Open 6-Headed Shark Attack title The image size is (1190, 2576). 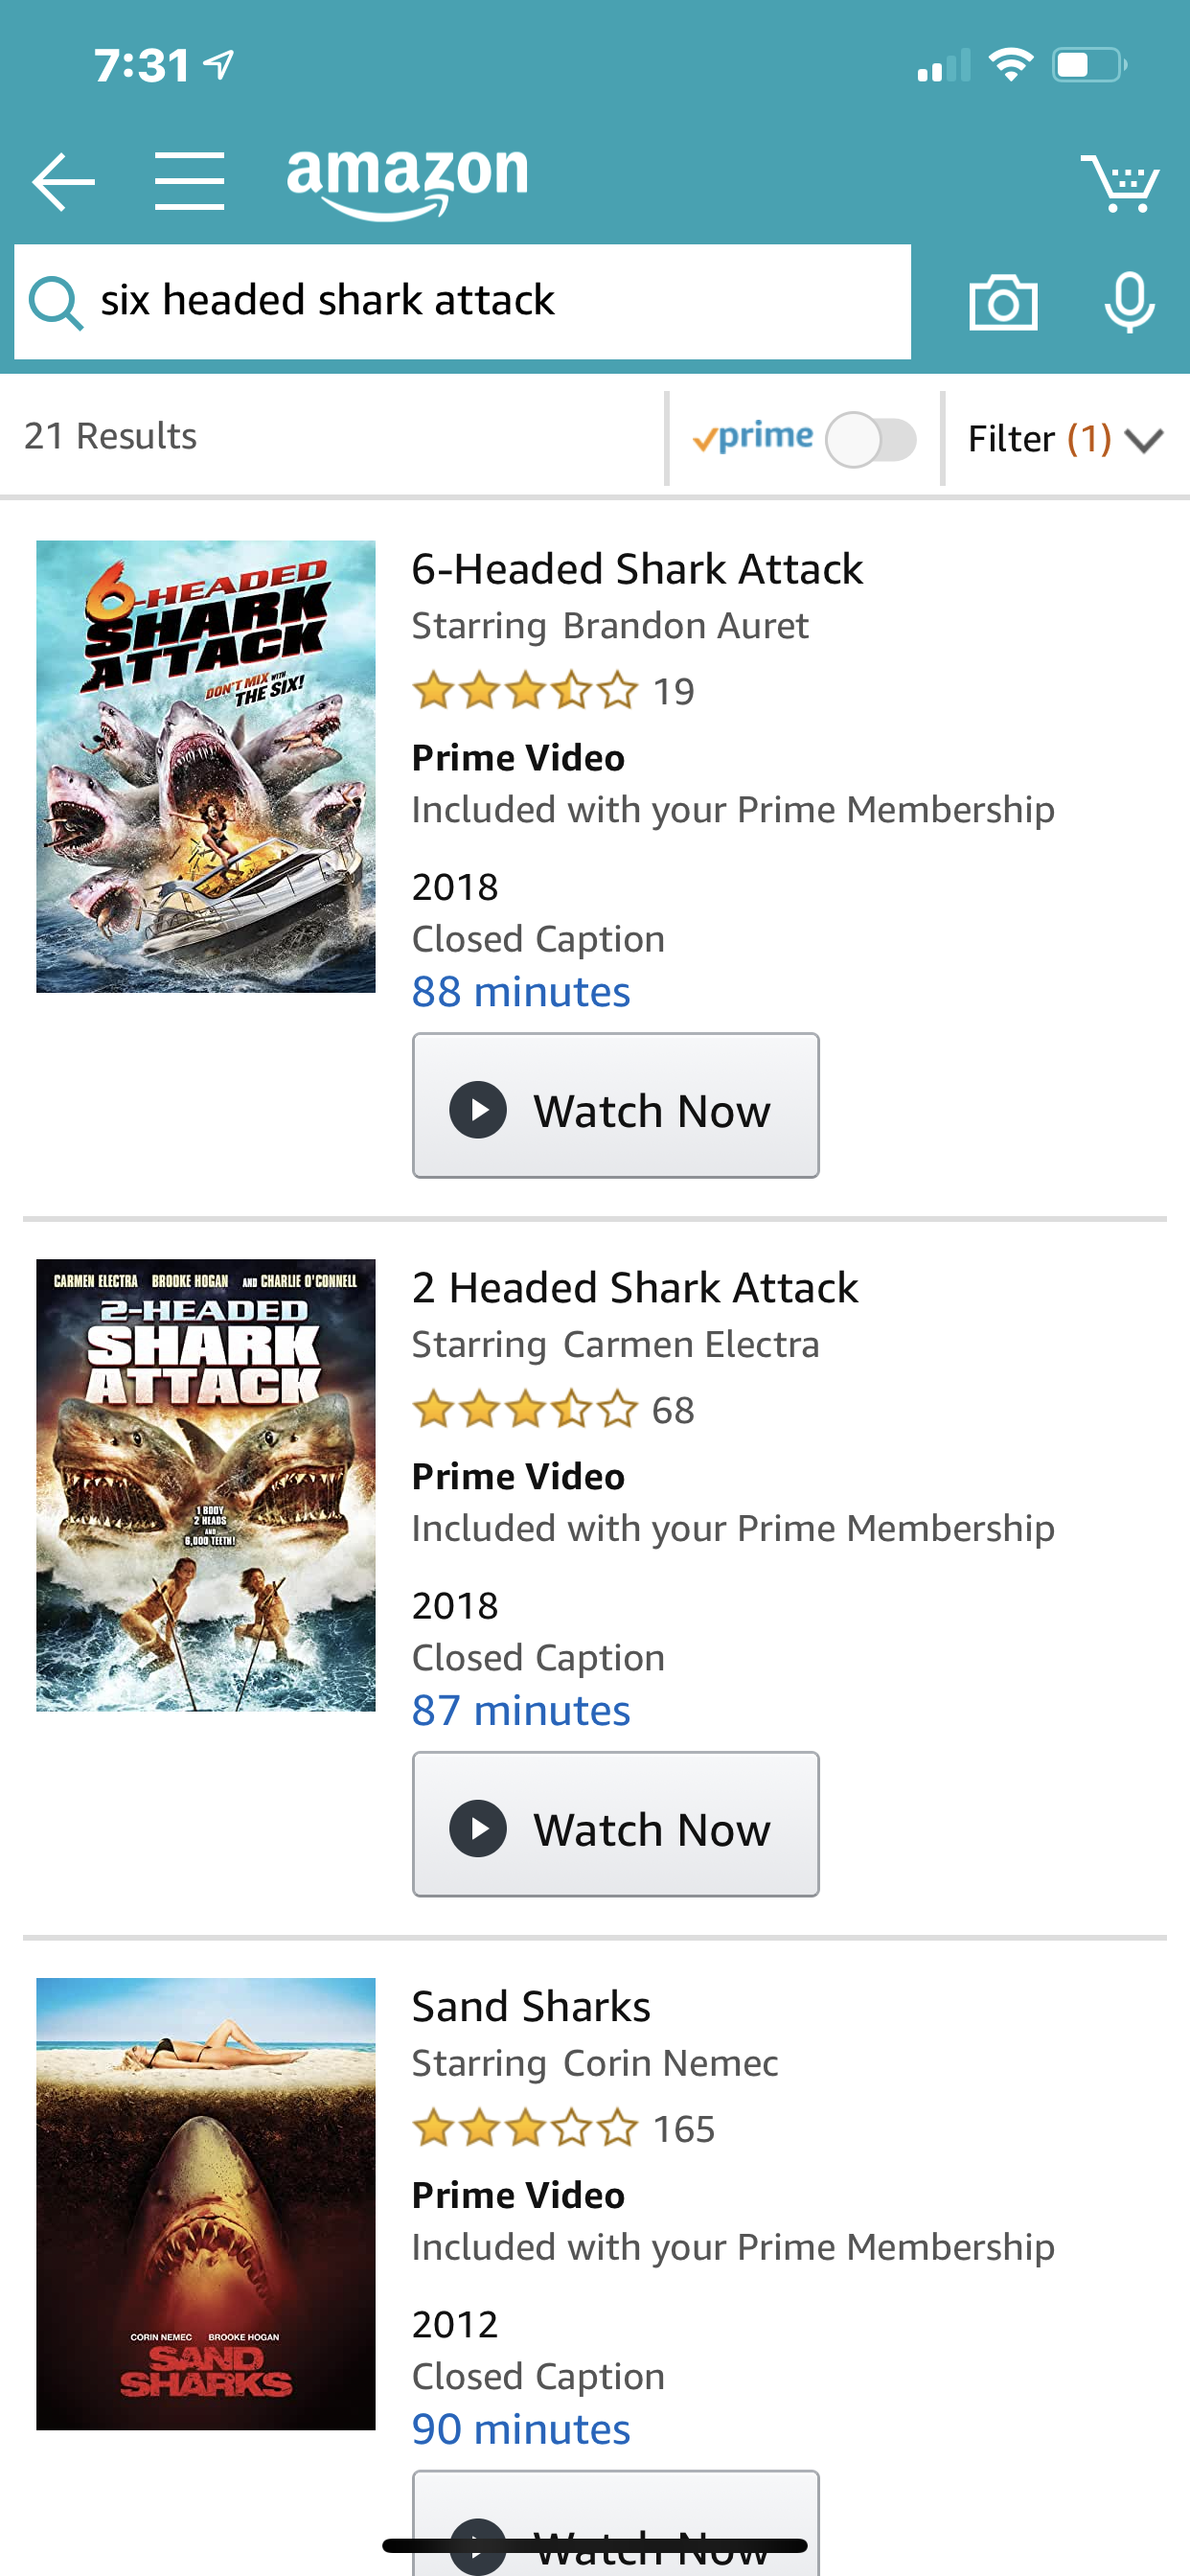pos(637,569)
